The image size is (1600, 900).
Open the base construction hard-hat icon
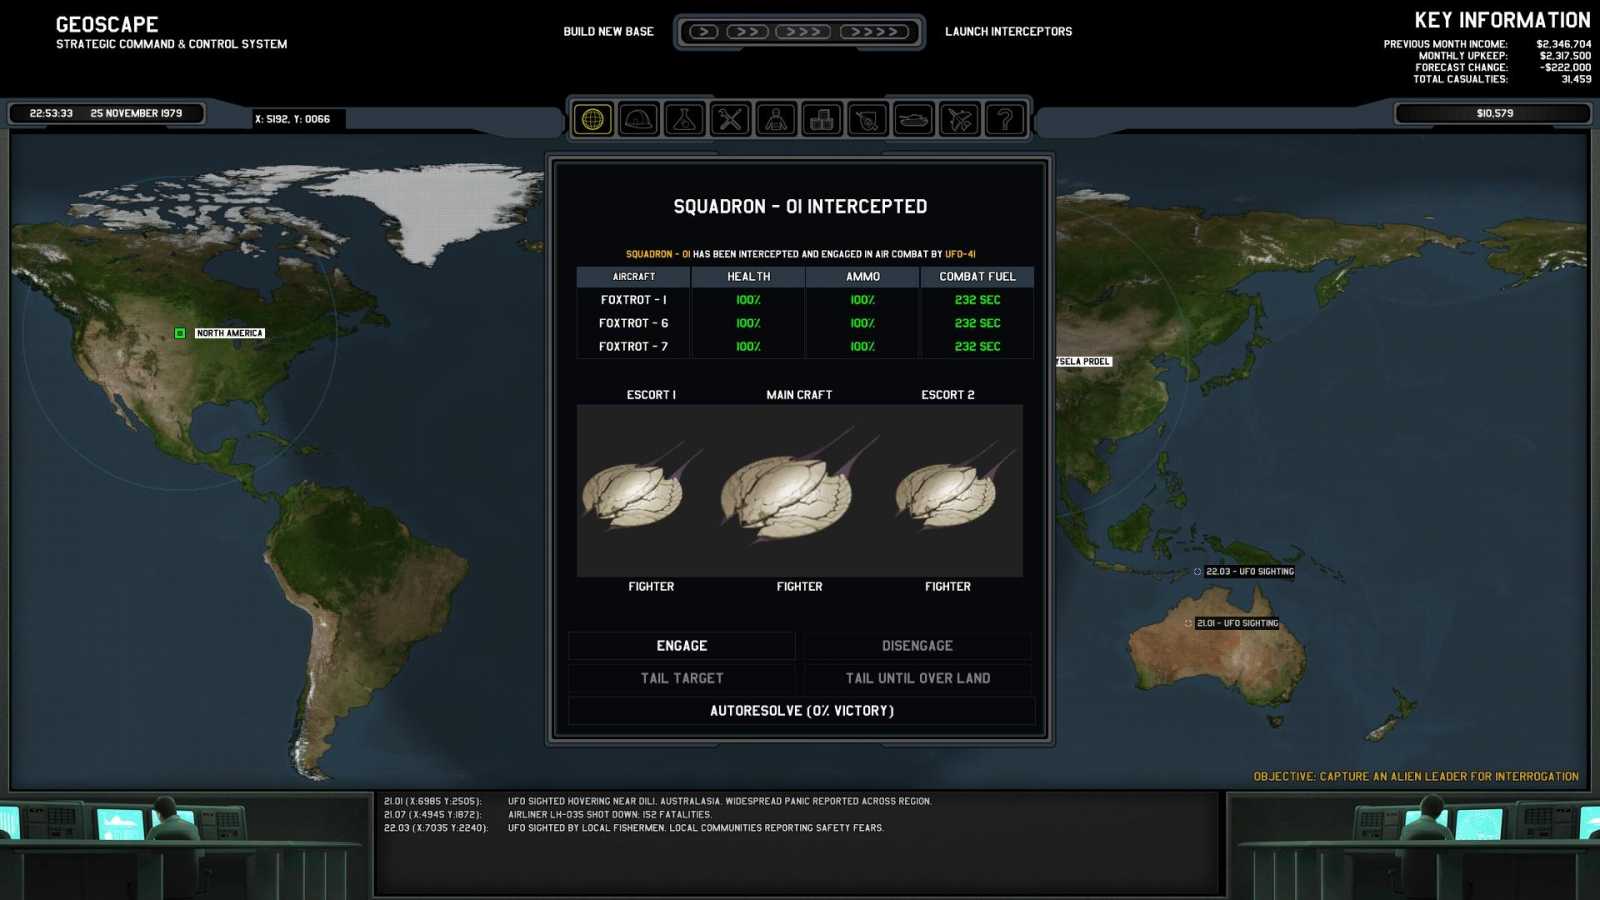(x=639, y=120)
